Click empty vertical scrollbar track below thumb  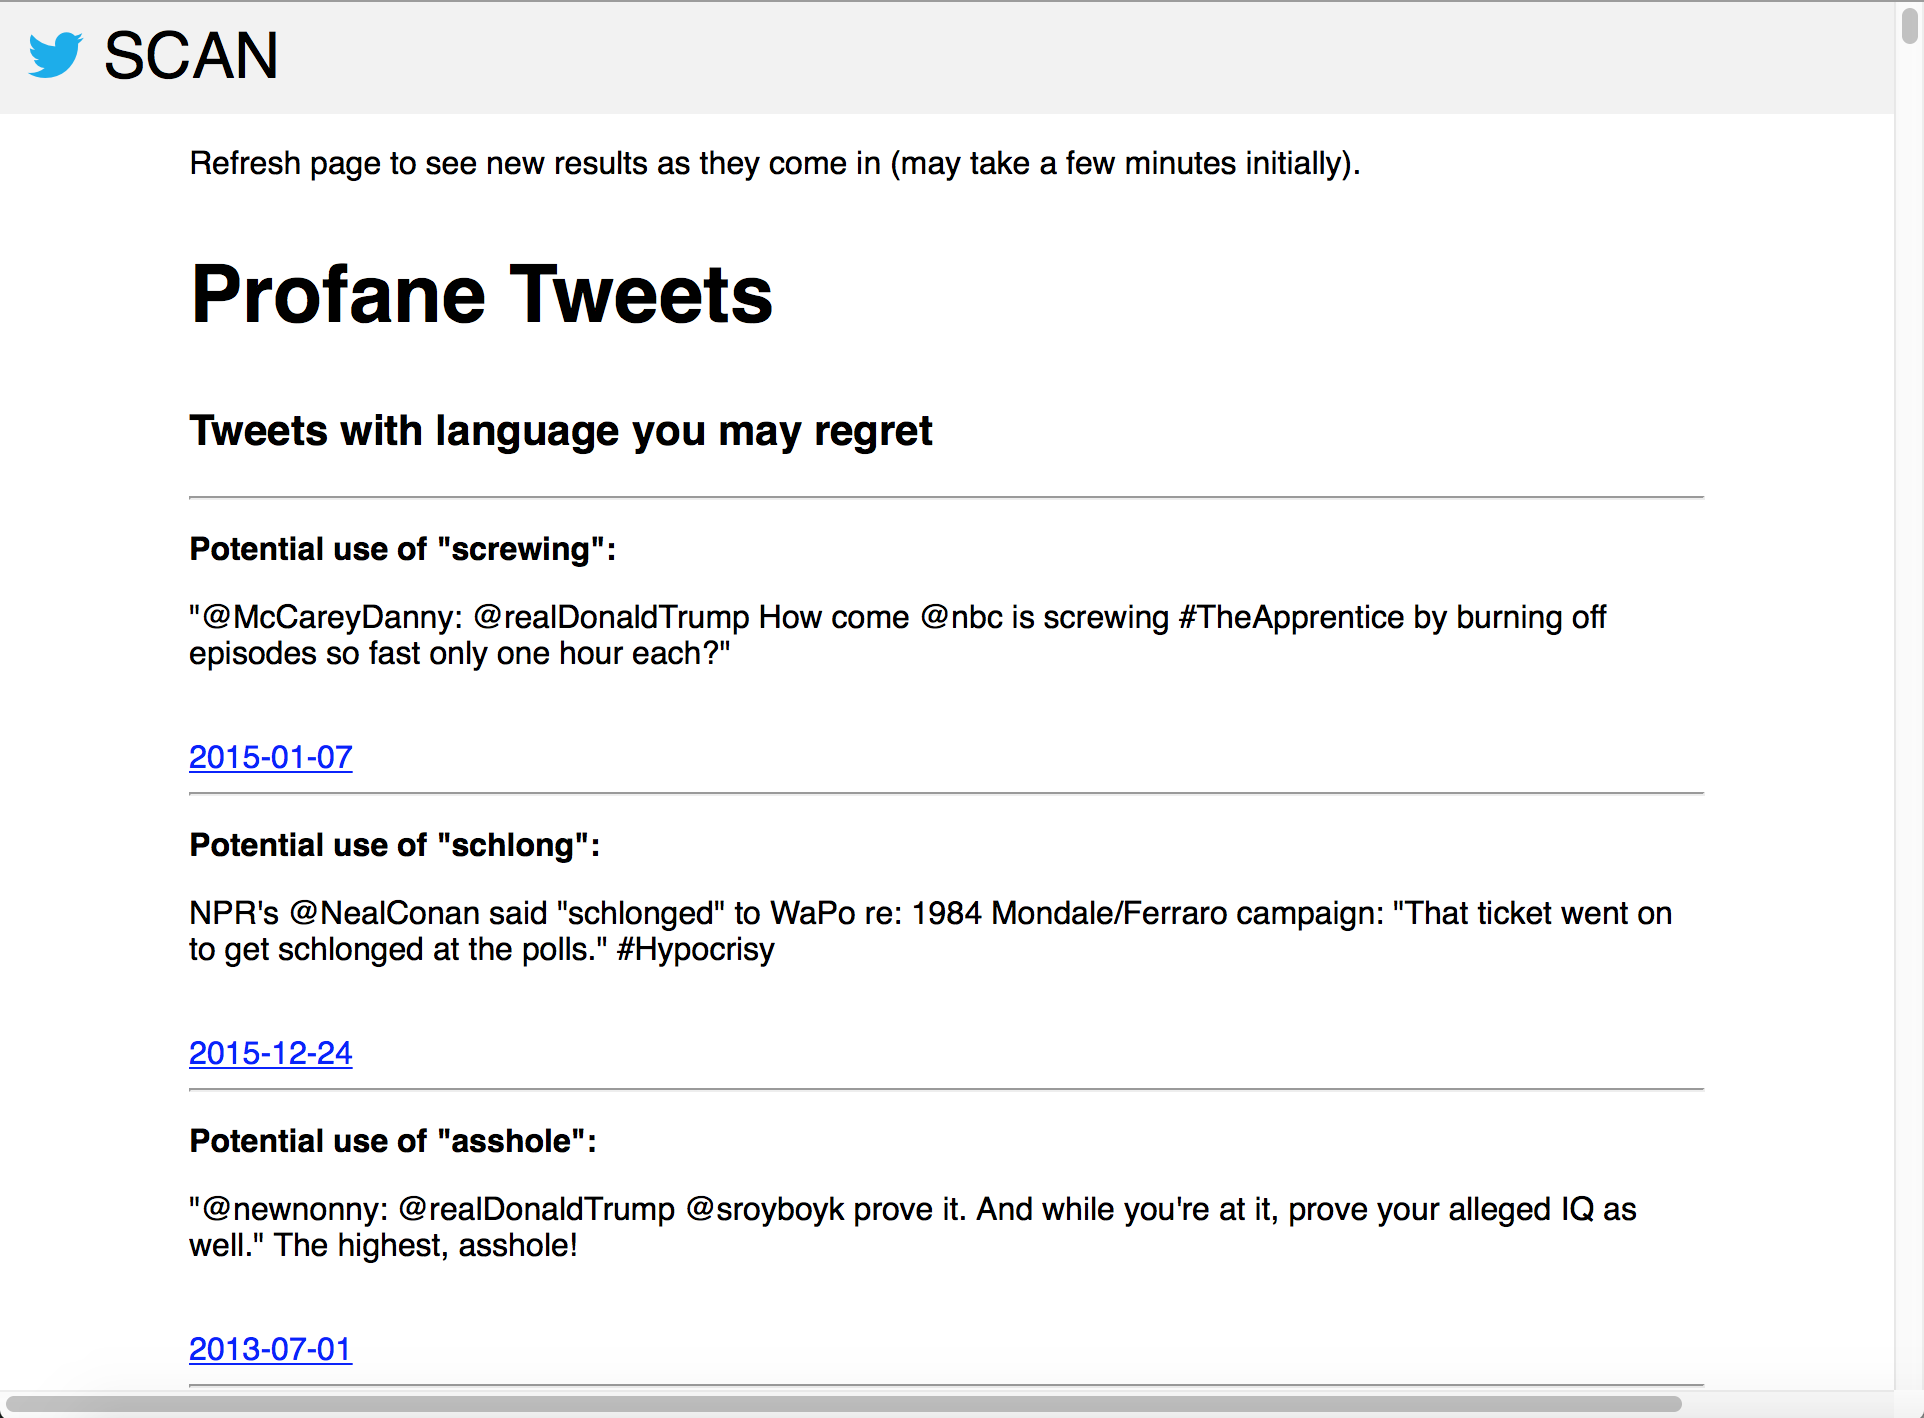[1909, 700]
